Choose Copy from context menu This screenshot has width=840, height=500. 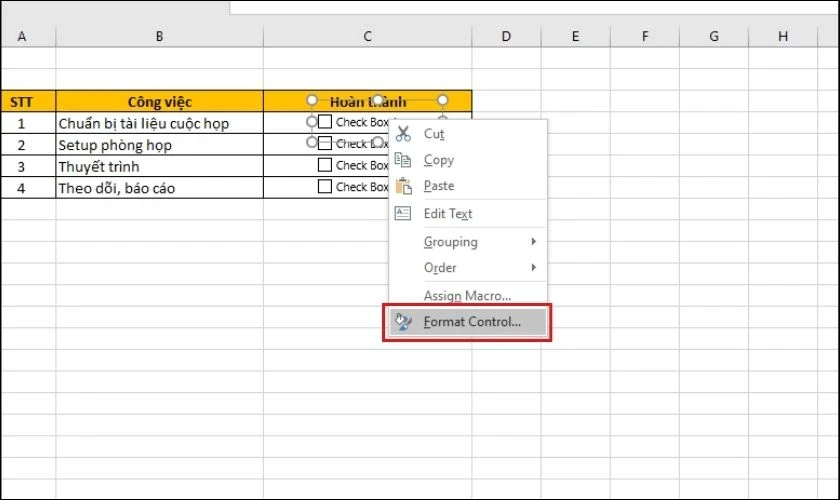pyautogui.click(x=468, y=160)
